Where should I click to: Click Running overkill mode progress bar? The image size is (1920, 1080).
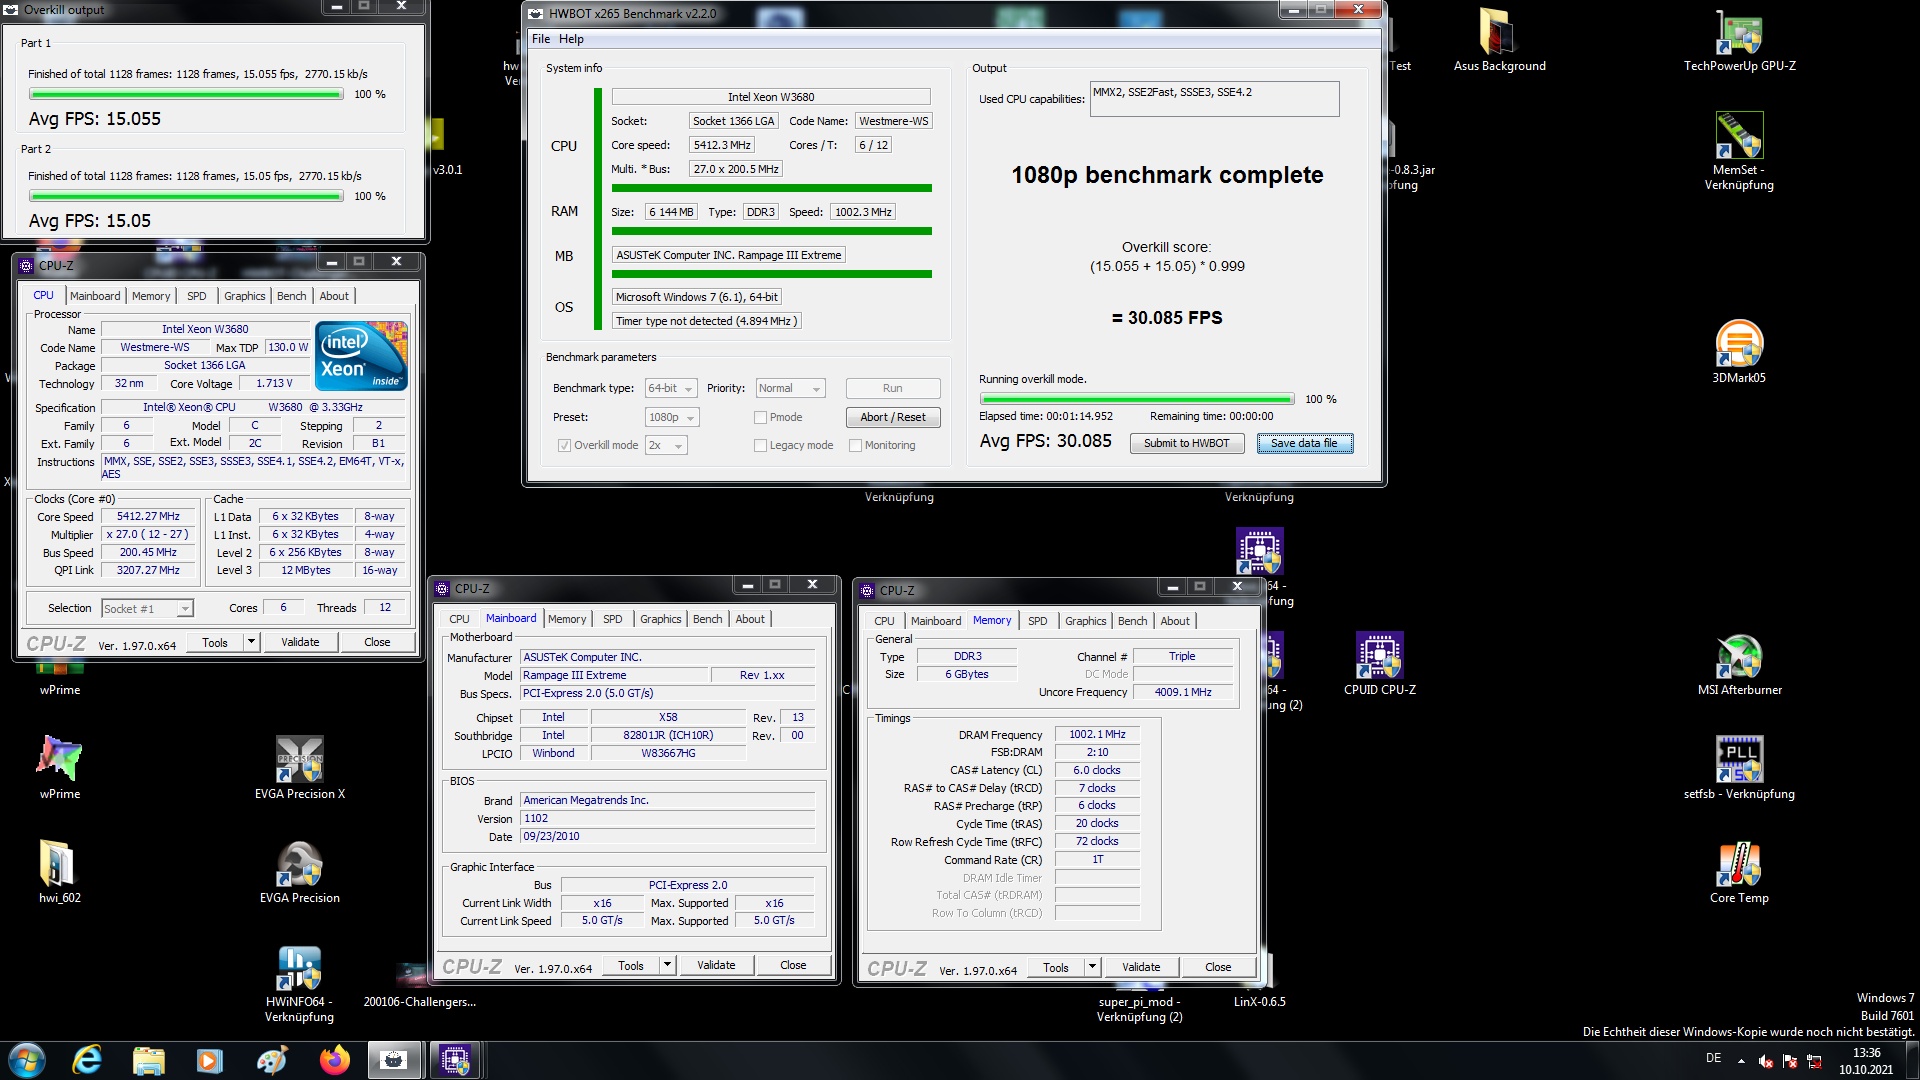[1136, 399]
